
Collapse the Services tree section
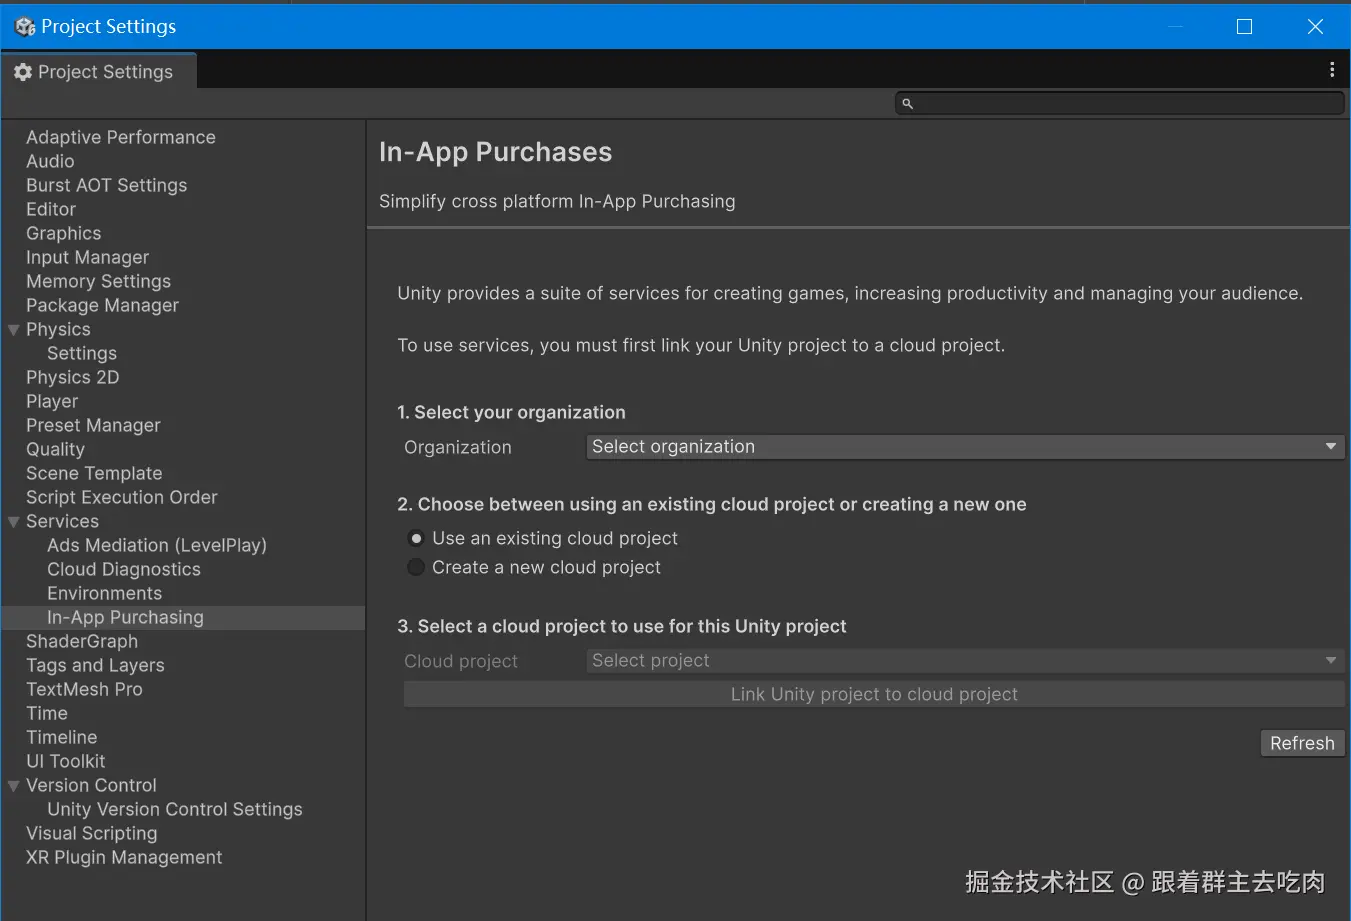14,522
